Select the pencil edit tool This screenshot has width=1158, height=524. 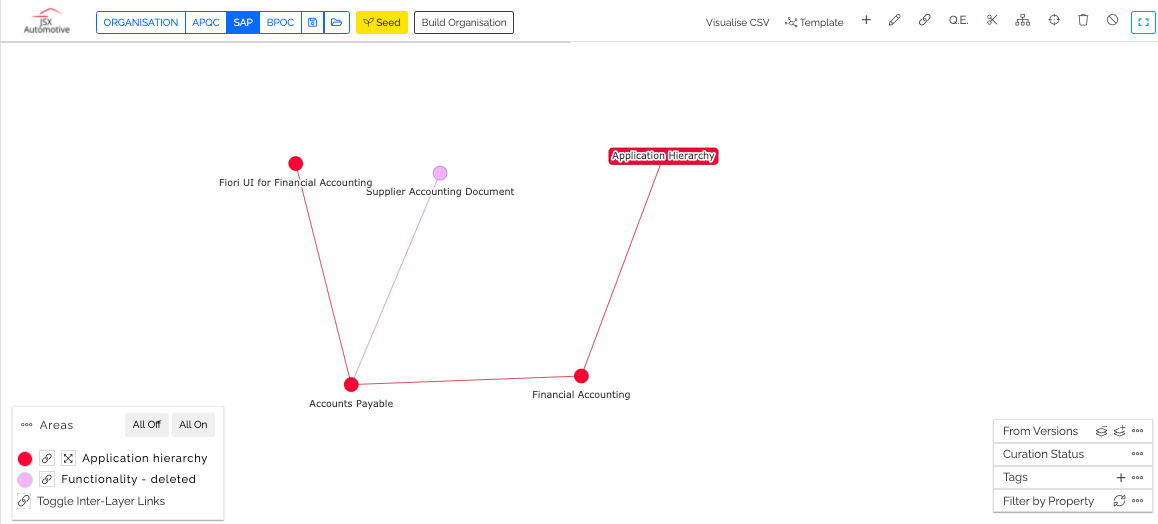click(x=895, y=21)
